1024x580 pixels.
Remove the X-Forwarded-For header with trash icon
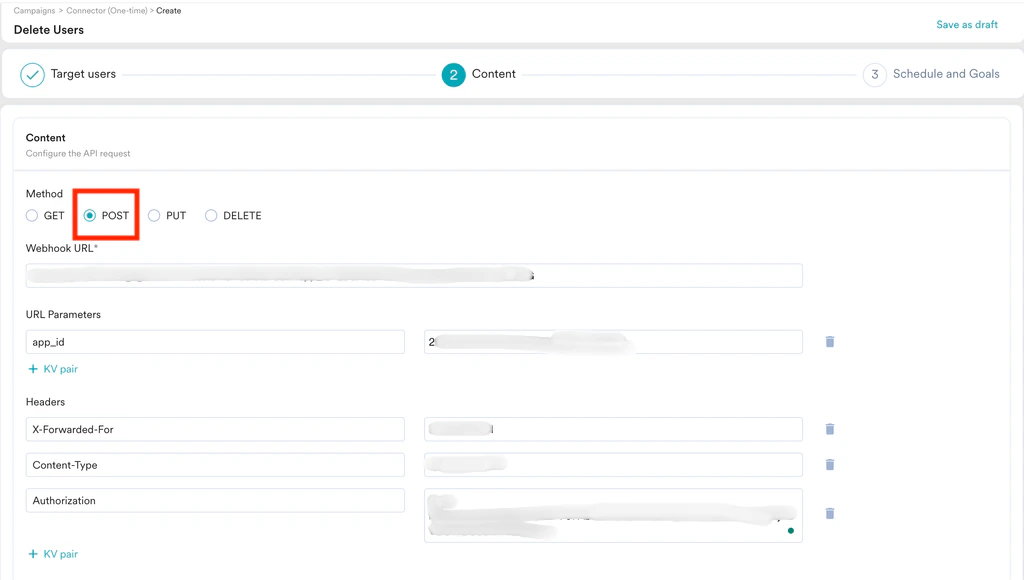[829, 428]
